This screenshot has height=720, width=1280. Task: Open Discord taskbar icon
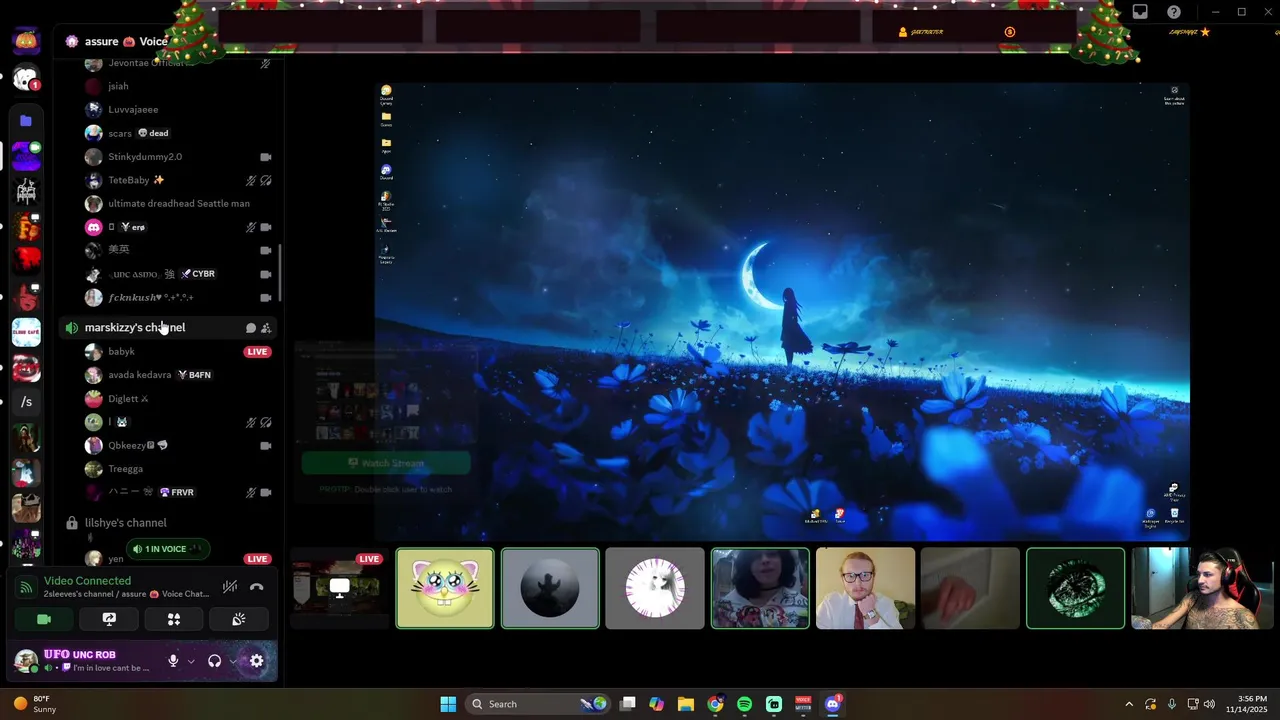(x=832, y=704)
